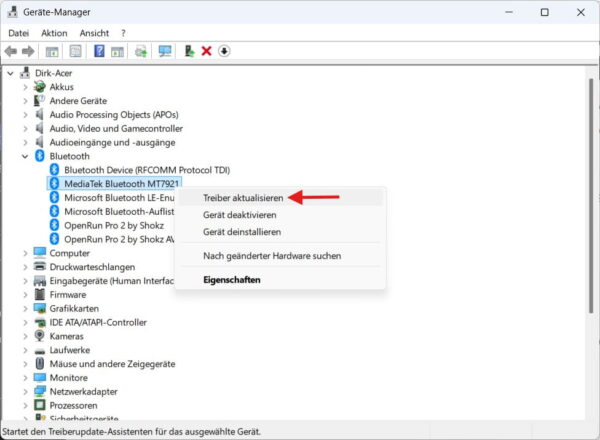The image size is (600, 440).
Task: Select Eingabegeräte (Human Interface) row
Action: point(112,281)
